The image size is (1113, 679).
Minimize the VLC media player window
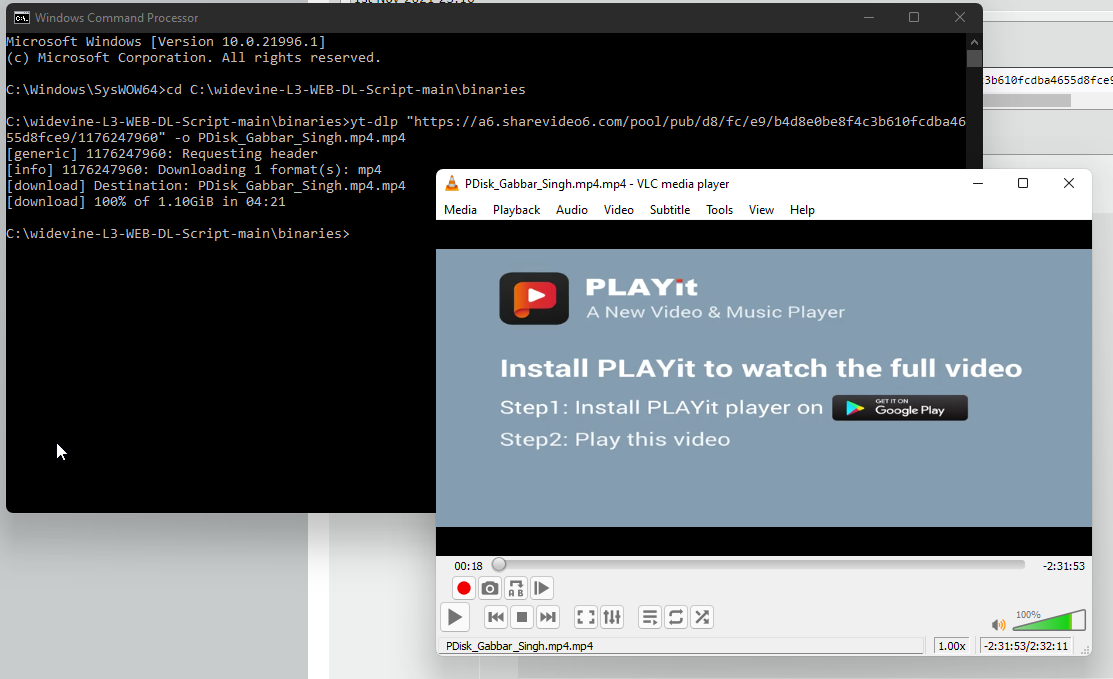(977, 184)
